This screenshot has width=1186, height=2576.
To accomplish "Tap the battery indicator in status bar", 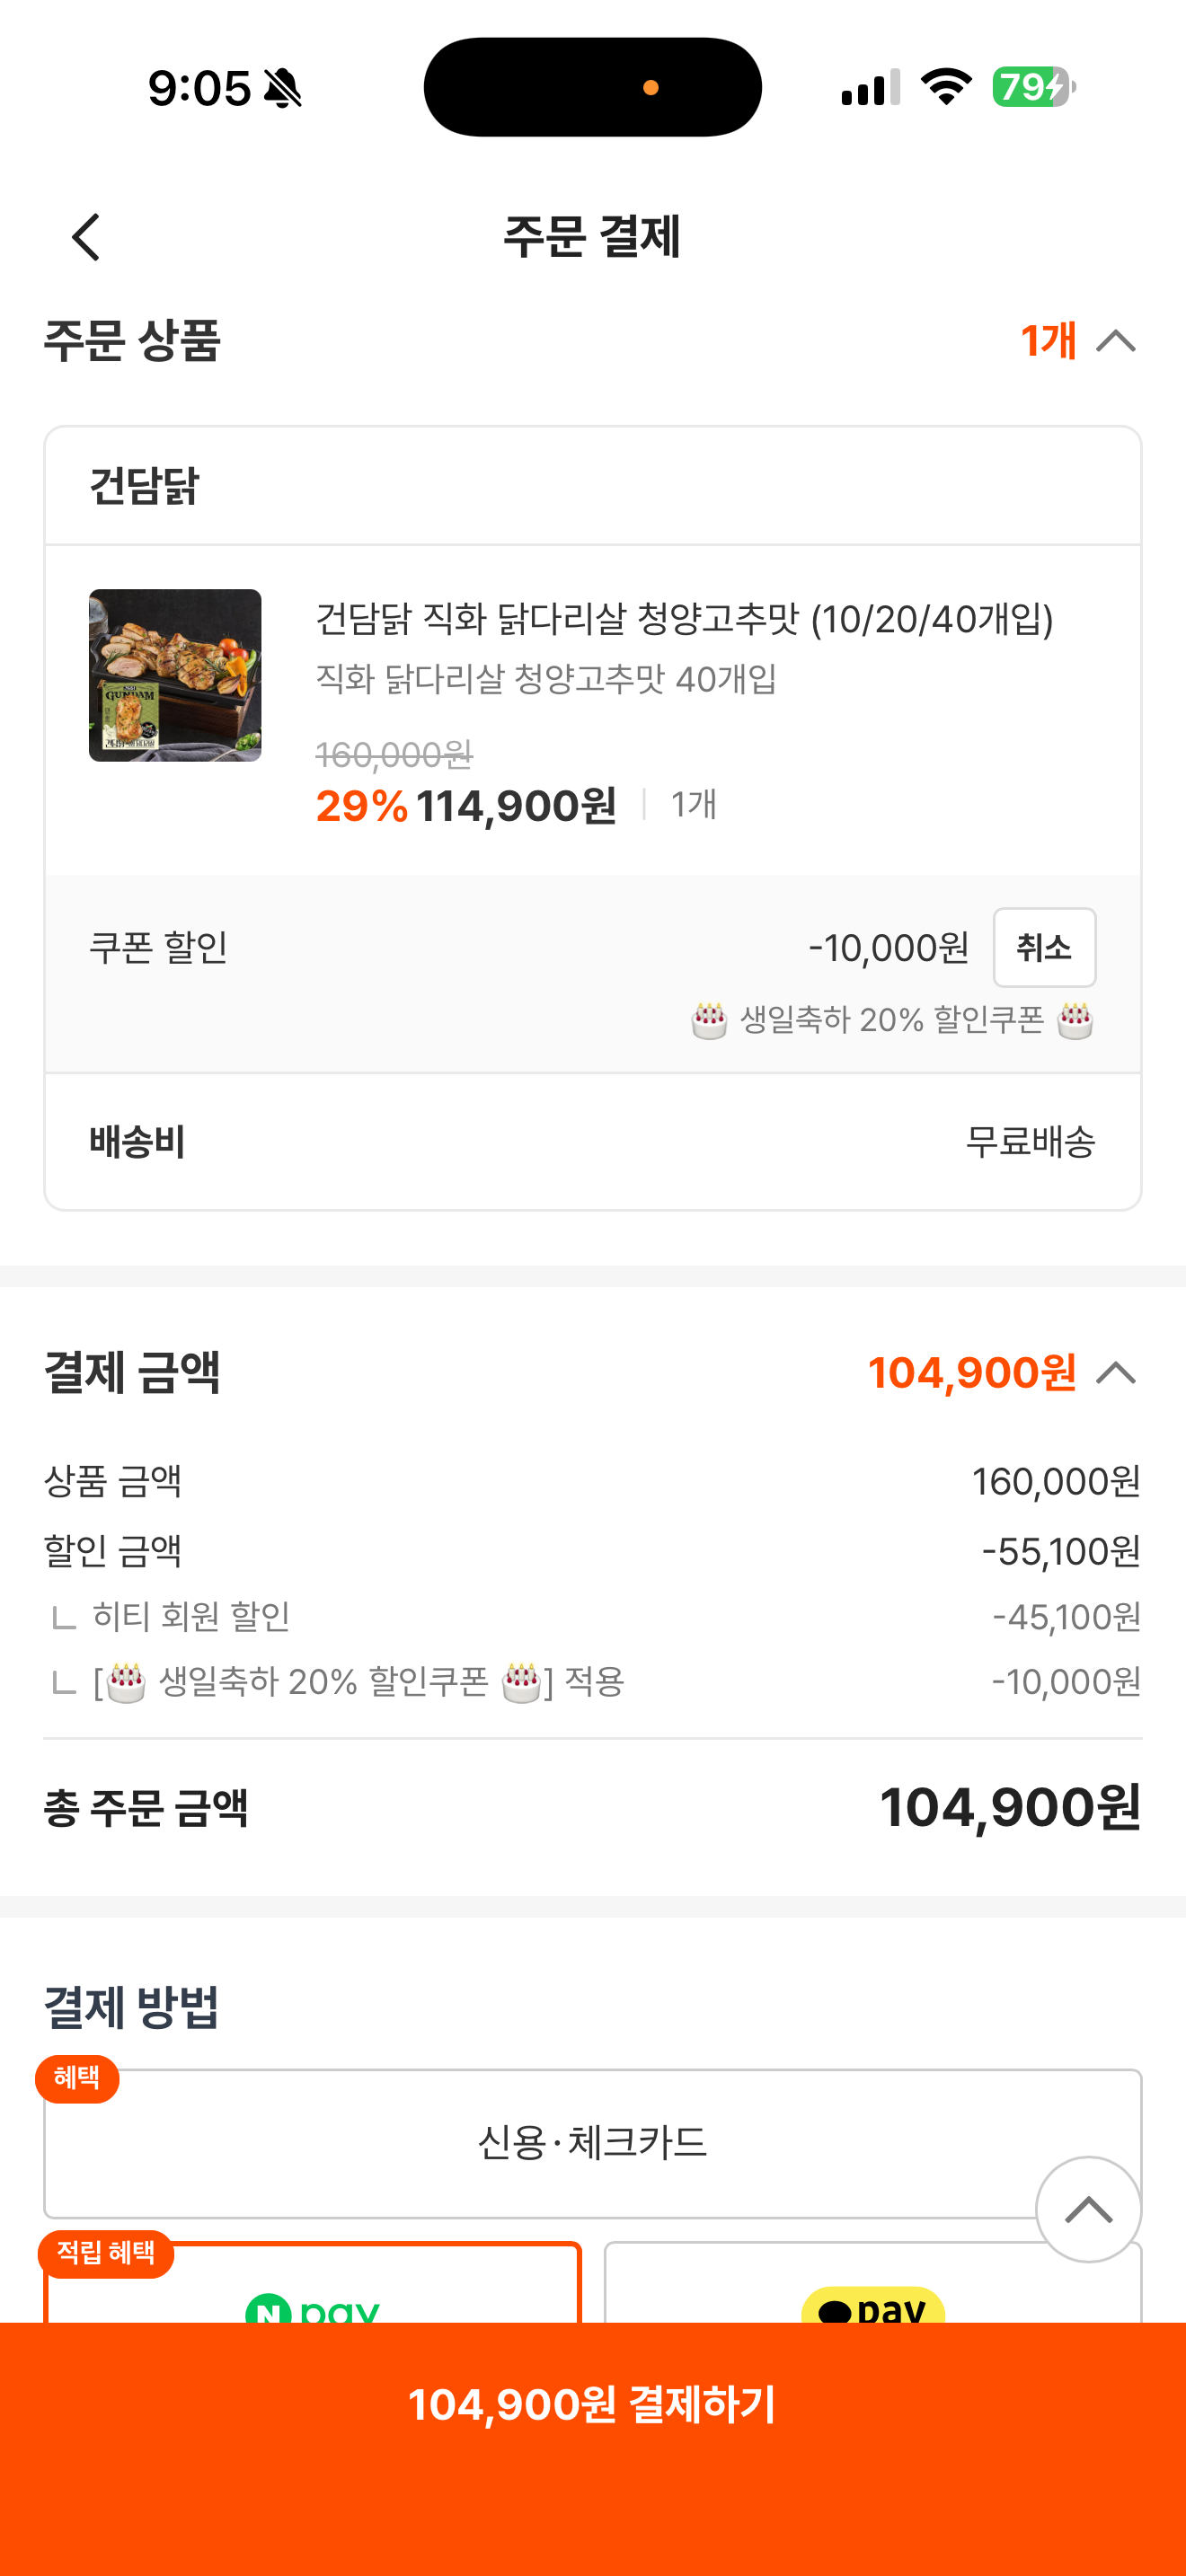I will click(x=1034, y=87).
